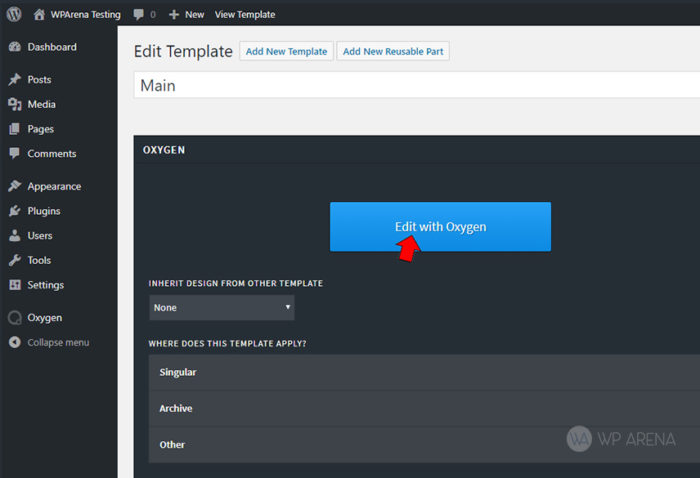This screenshot has height=478, width=700.
Task: Click the OXYGEN metabox header
Action: pyautogui.click(x=417, y=150)
